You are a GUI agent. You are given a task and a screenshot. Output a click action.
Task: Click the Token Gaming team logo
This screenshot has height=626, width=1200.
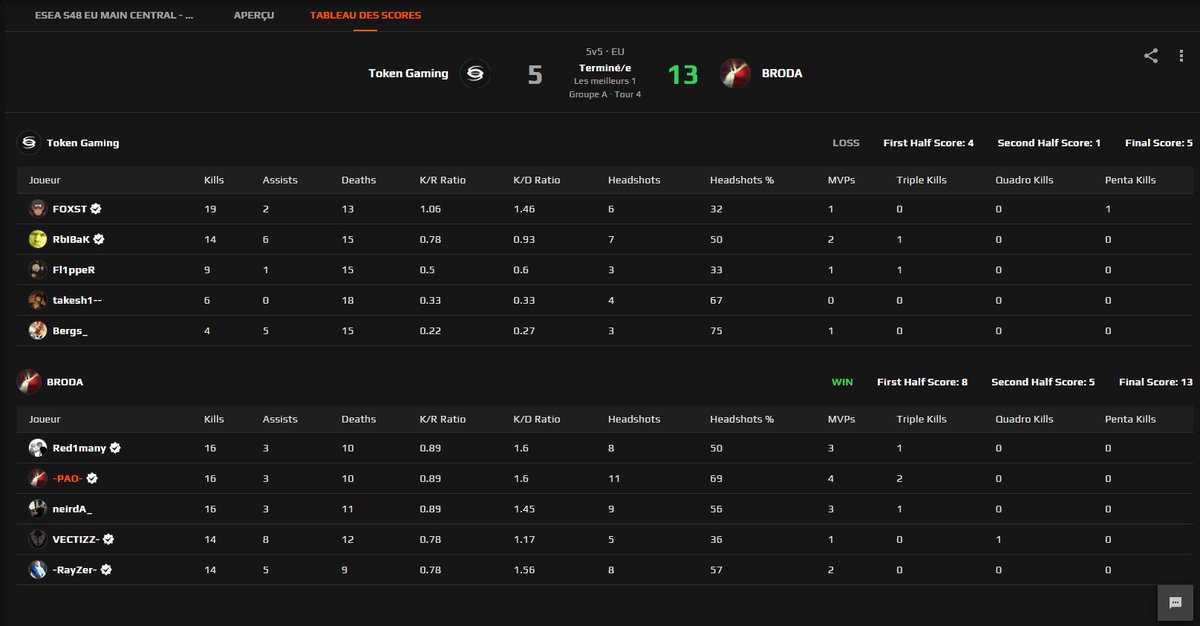[477, 73]
